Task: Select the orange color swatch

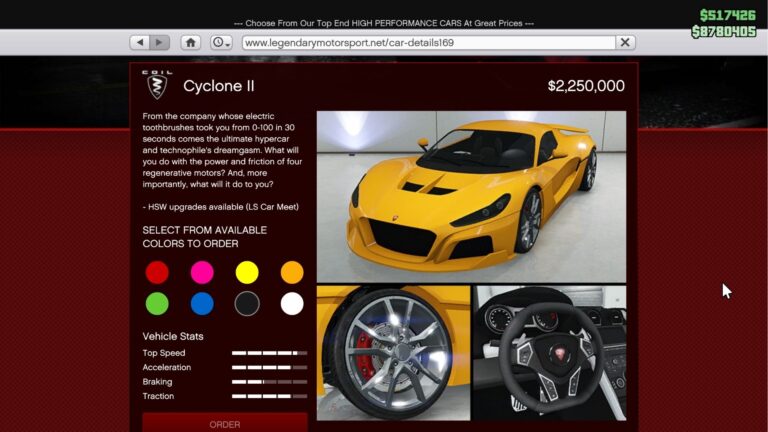Action: [x=292, y=272]
